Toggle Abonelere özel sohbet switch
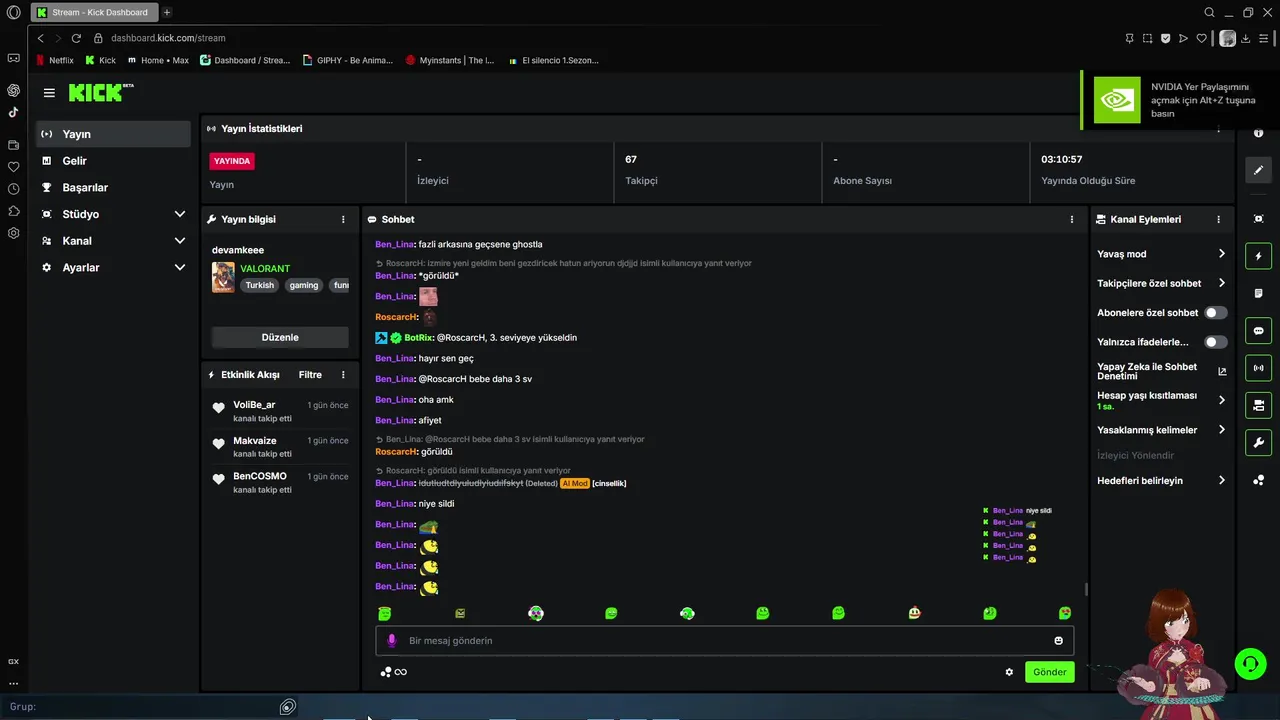 pos(1215,313)
